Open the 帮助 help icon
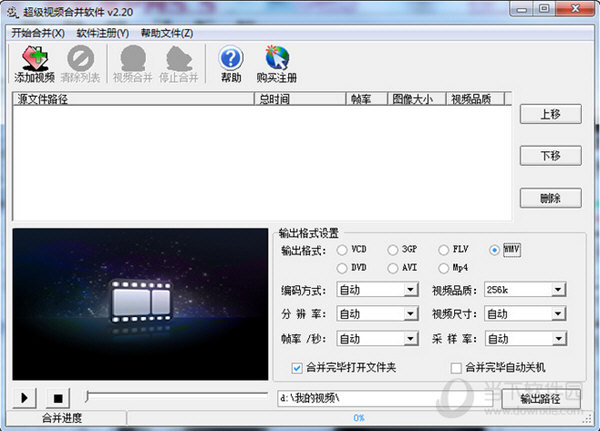Screen dimensions: 600x431 pos(231,64)
